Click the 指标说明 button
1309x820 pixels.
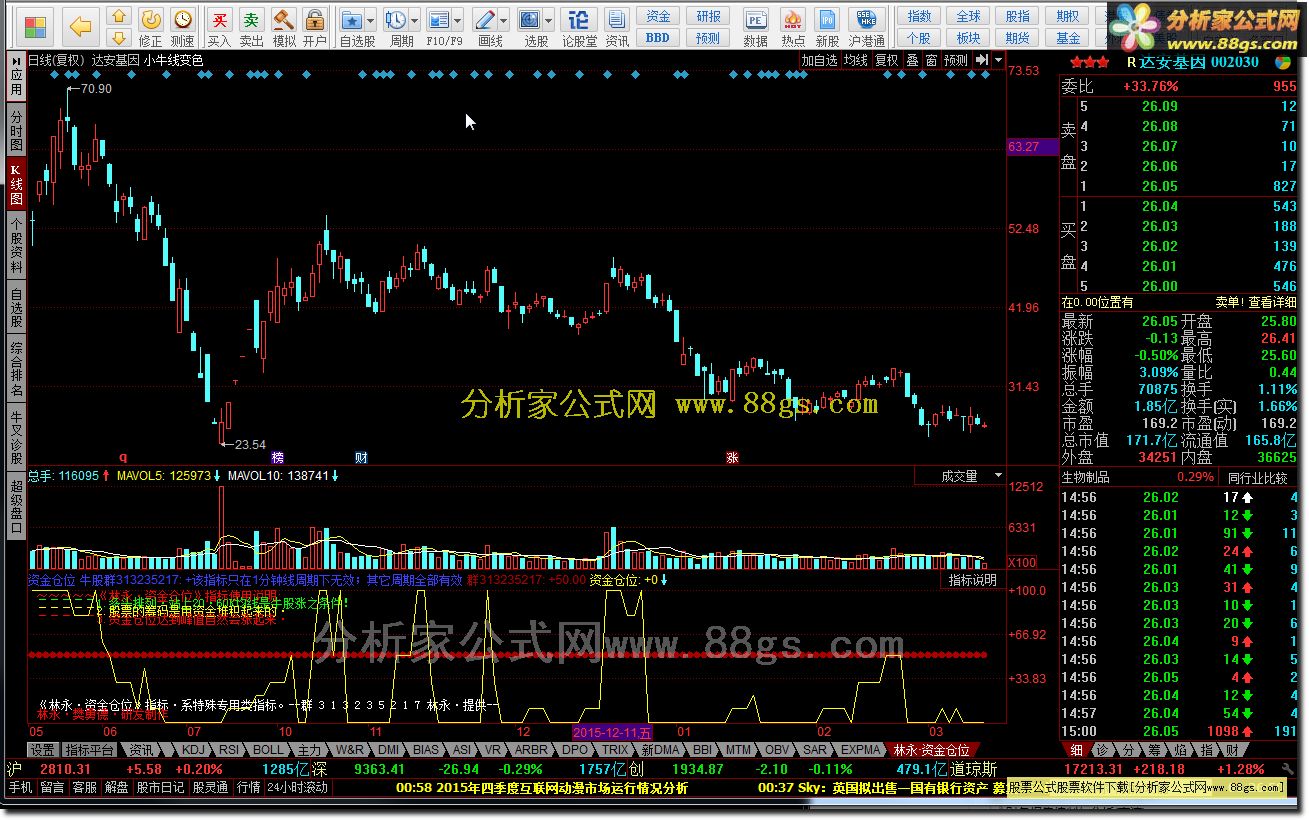(972, 580)
